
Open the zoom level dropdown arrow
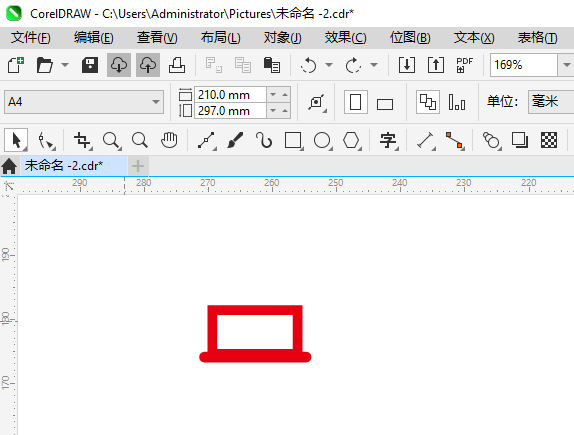click(566, 65)
